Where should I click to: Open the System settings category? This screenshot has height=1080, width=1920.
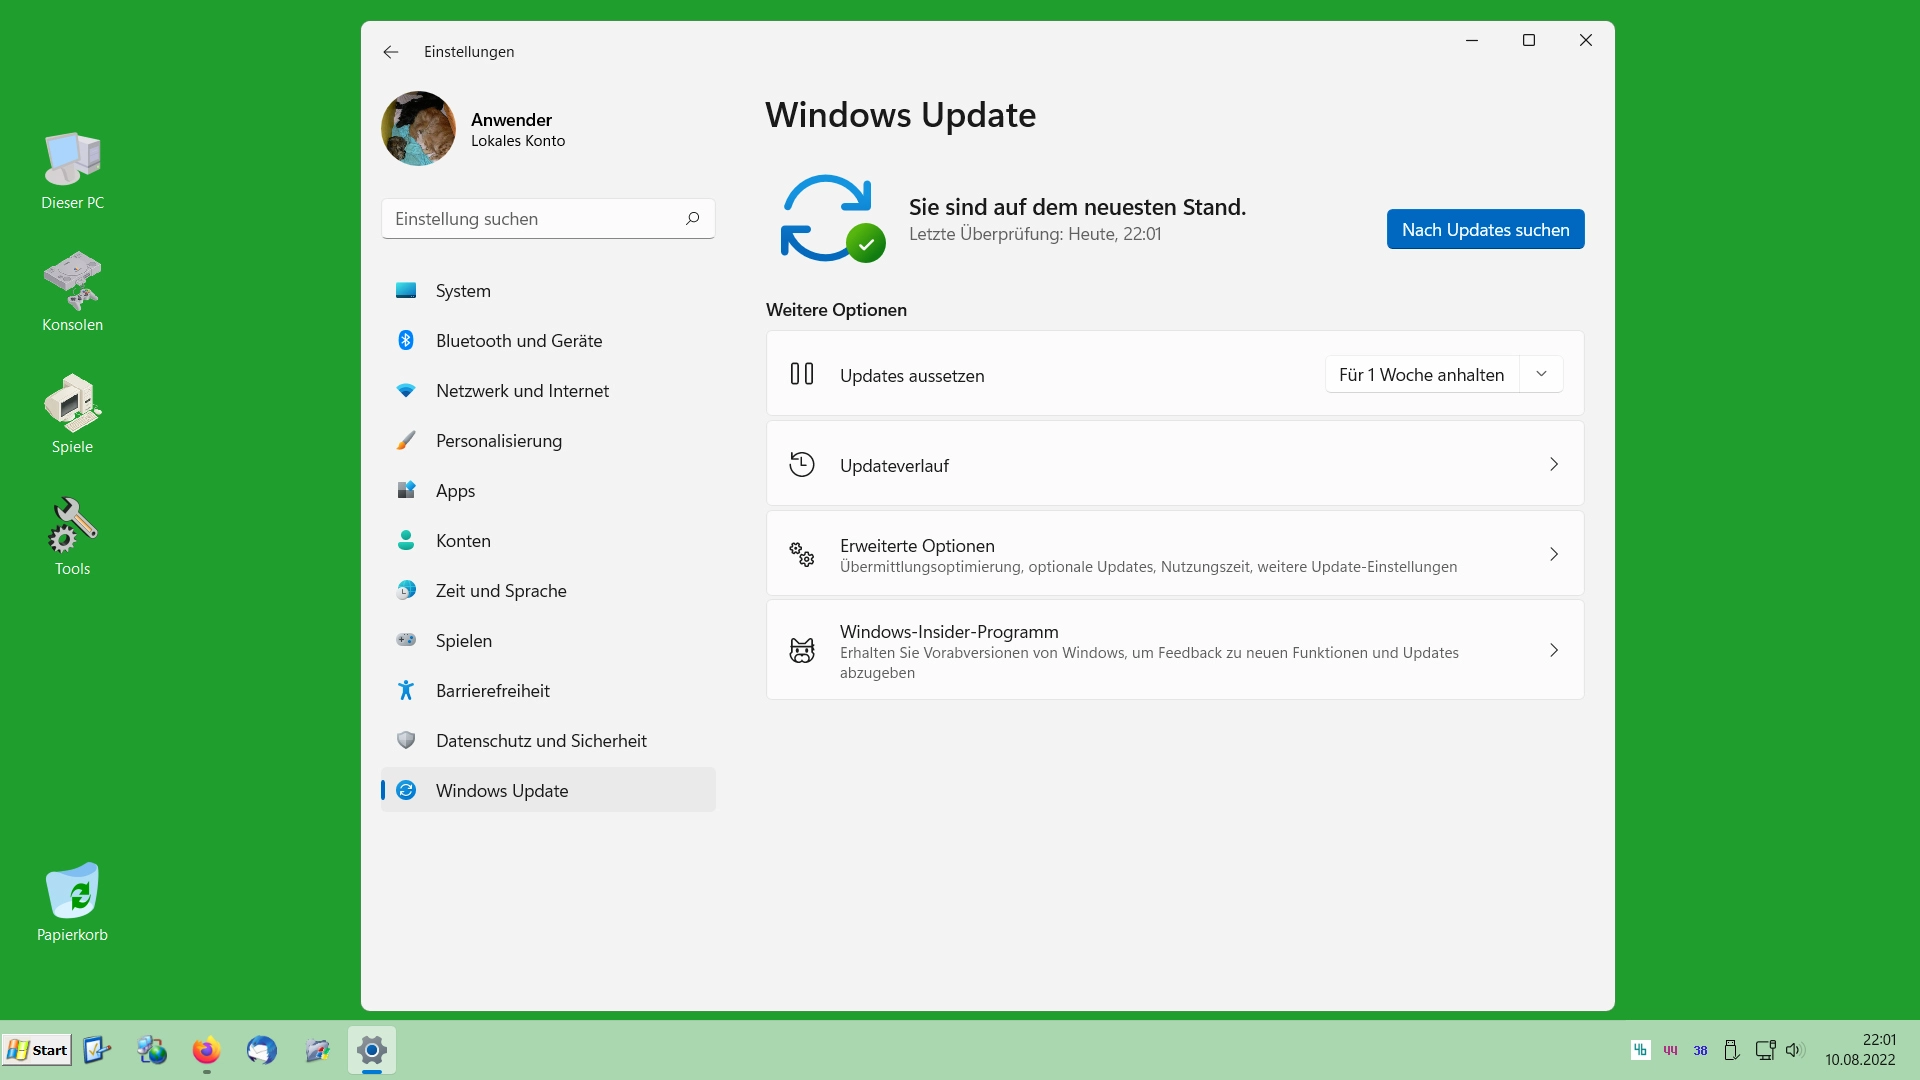coord(548,291)
